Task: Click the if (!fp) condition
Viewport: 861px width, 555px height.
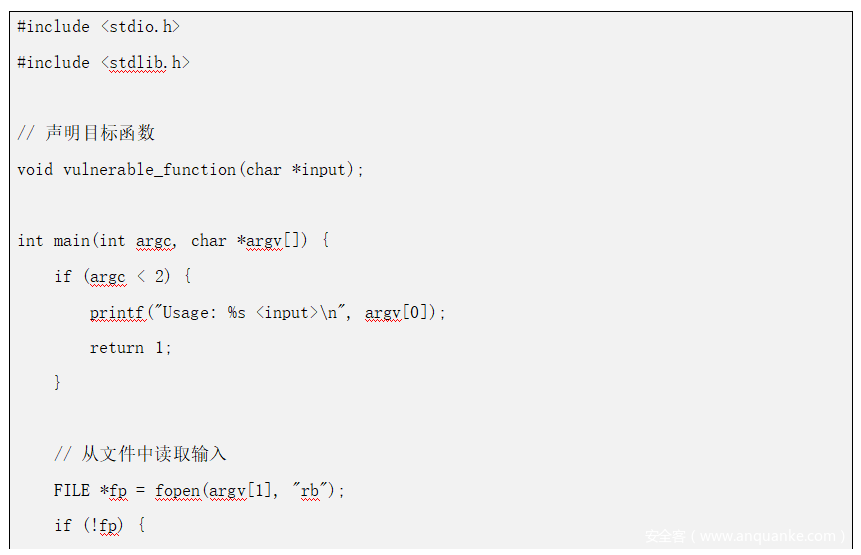Action: [x=99, y=526]
